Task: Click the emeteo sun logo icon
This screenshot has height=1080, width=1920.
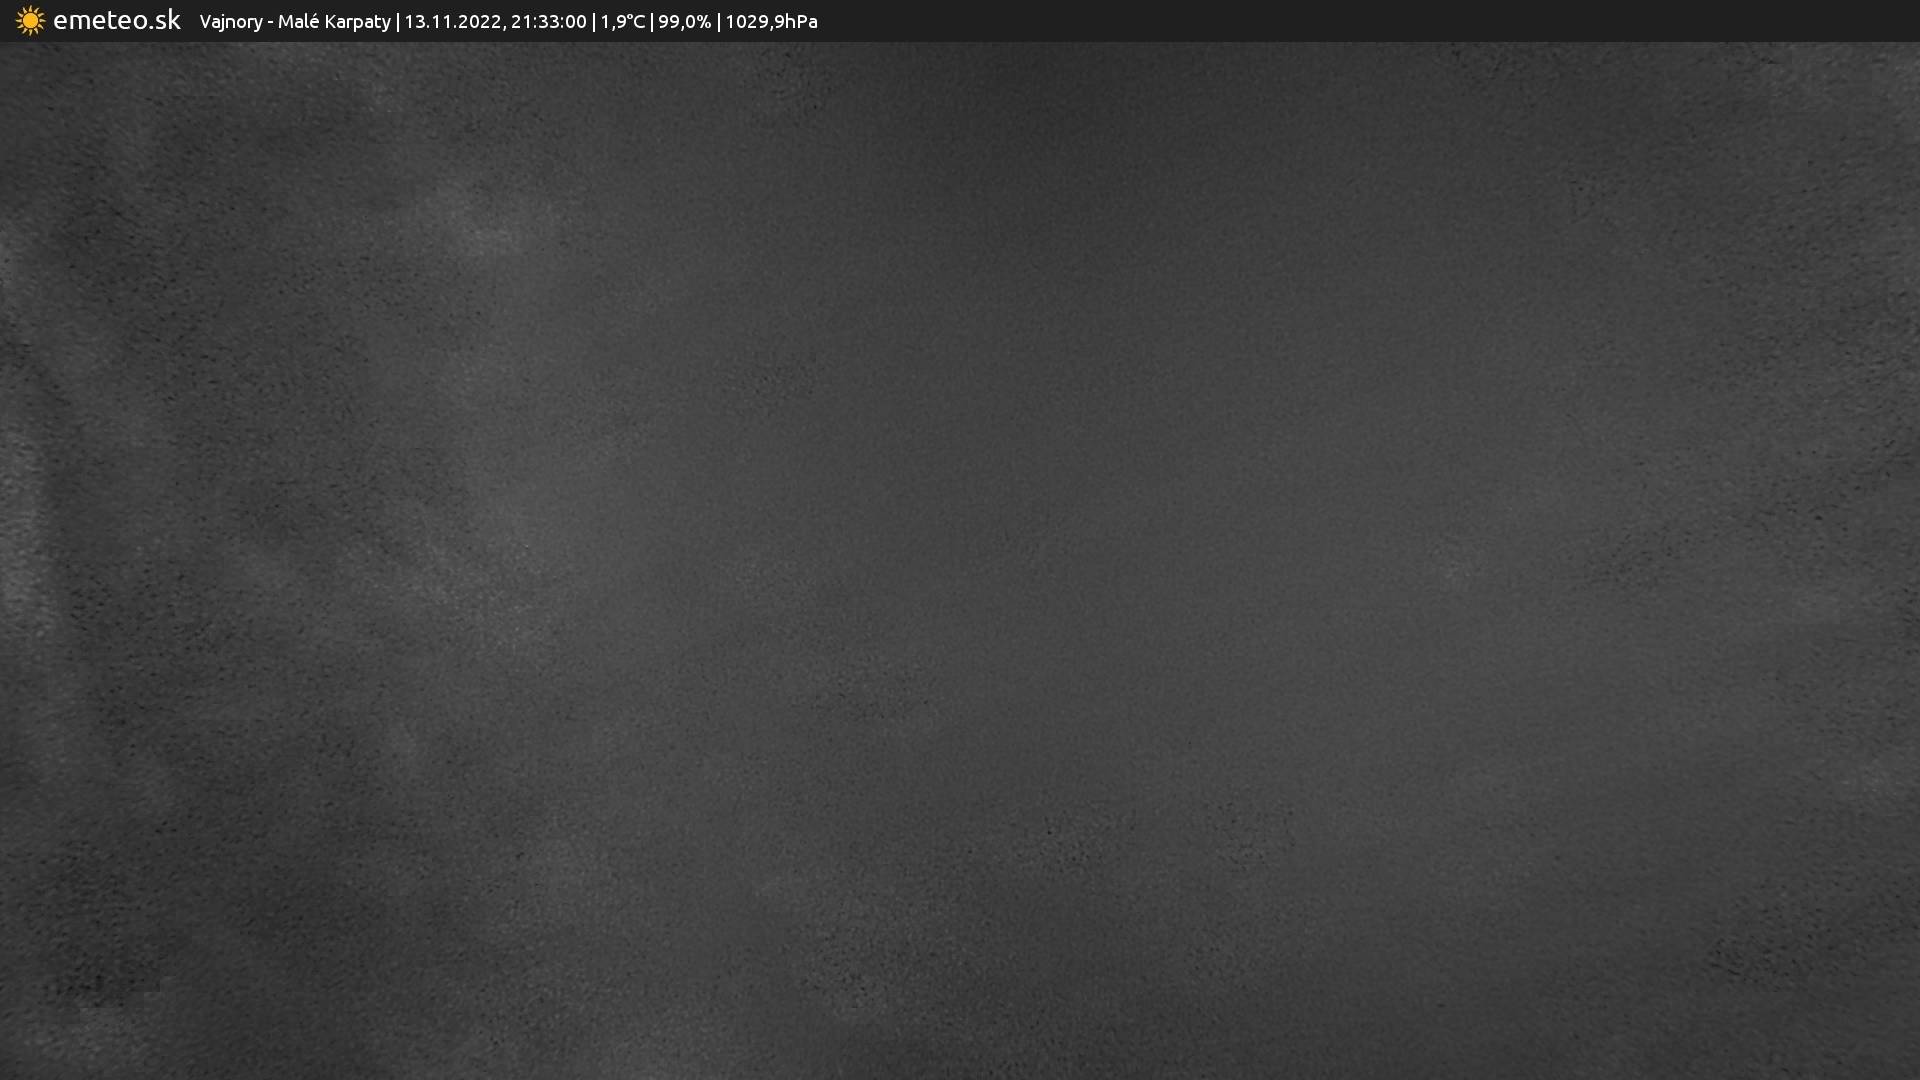Action: tap(30, 21)
